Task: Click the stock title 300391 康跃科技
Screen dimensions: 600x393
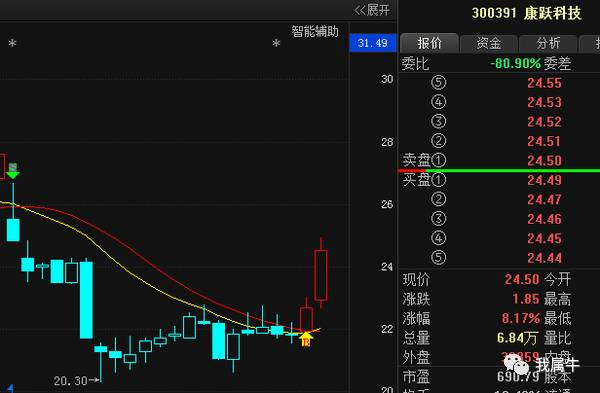Action: (527, 13)
